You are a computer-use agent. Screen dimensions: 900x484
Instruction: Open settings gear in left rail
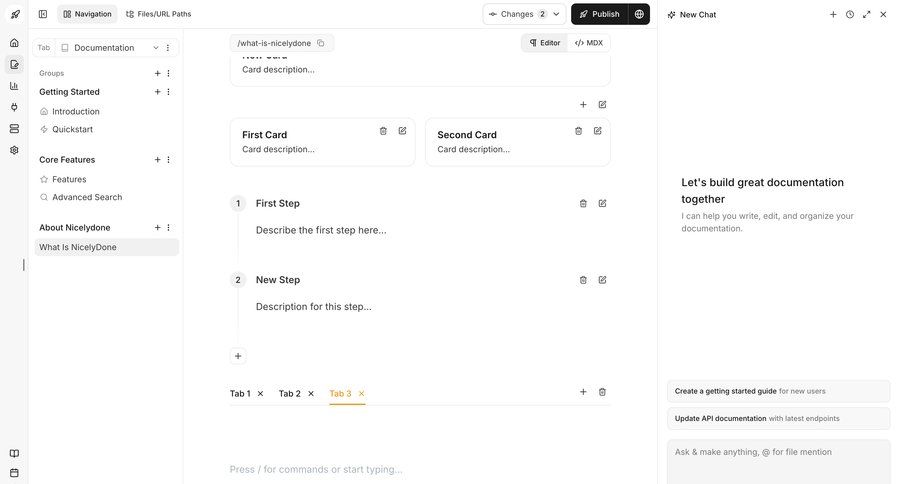point(14,150)
